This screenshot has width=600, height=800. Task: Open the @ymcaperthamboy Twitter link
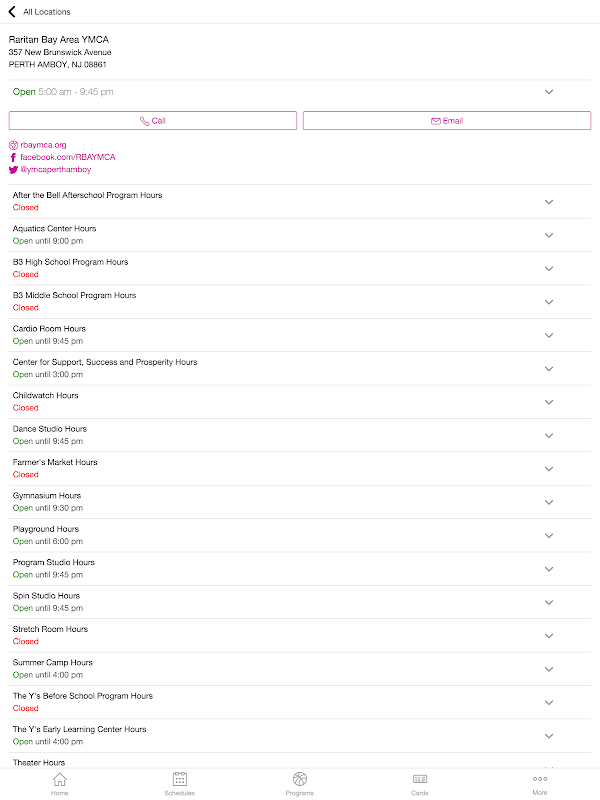click(56, 169)
